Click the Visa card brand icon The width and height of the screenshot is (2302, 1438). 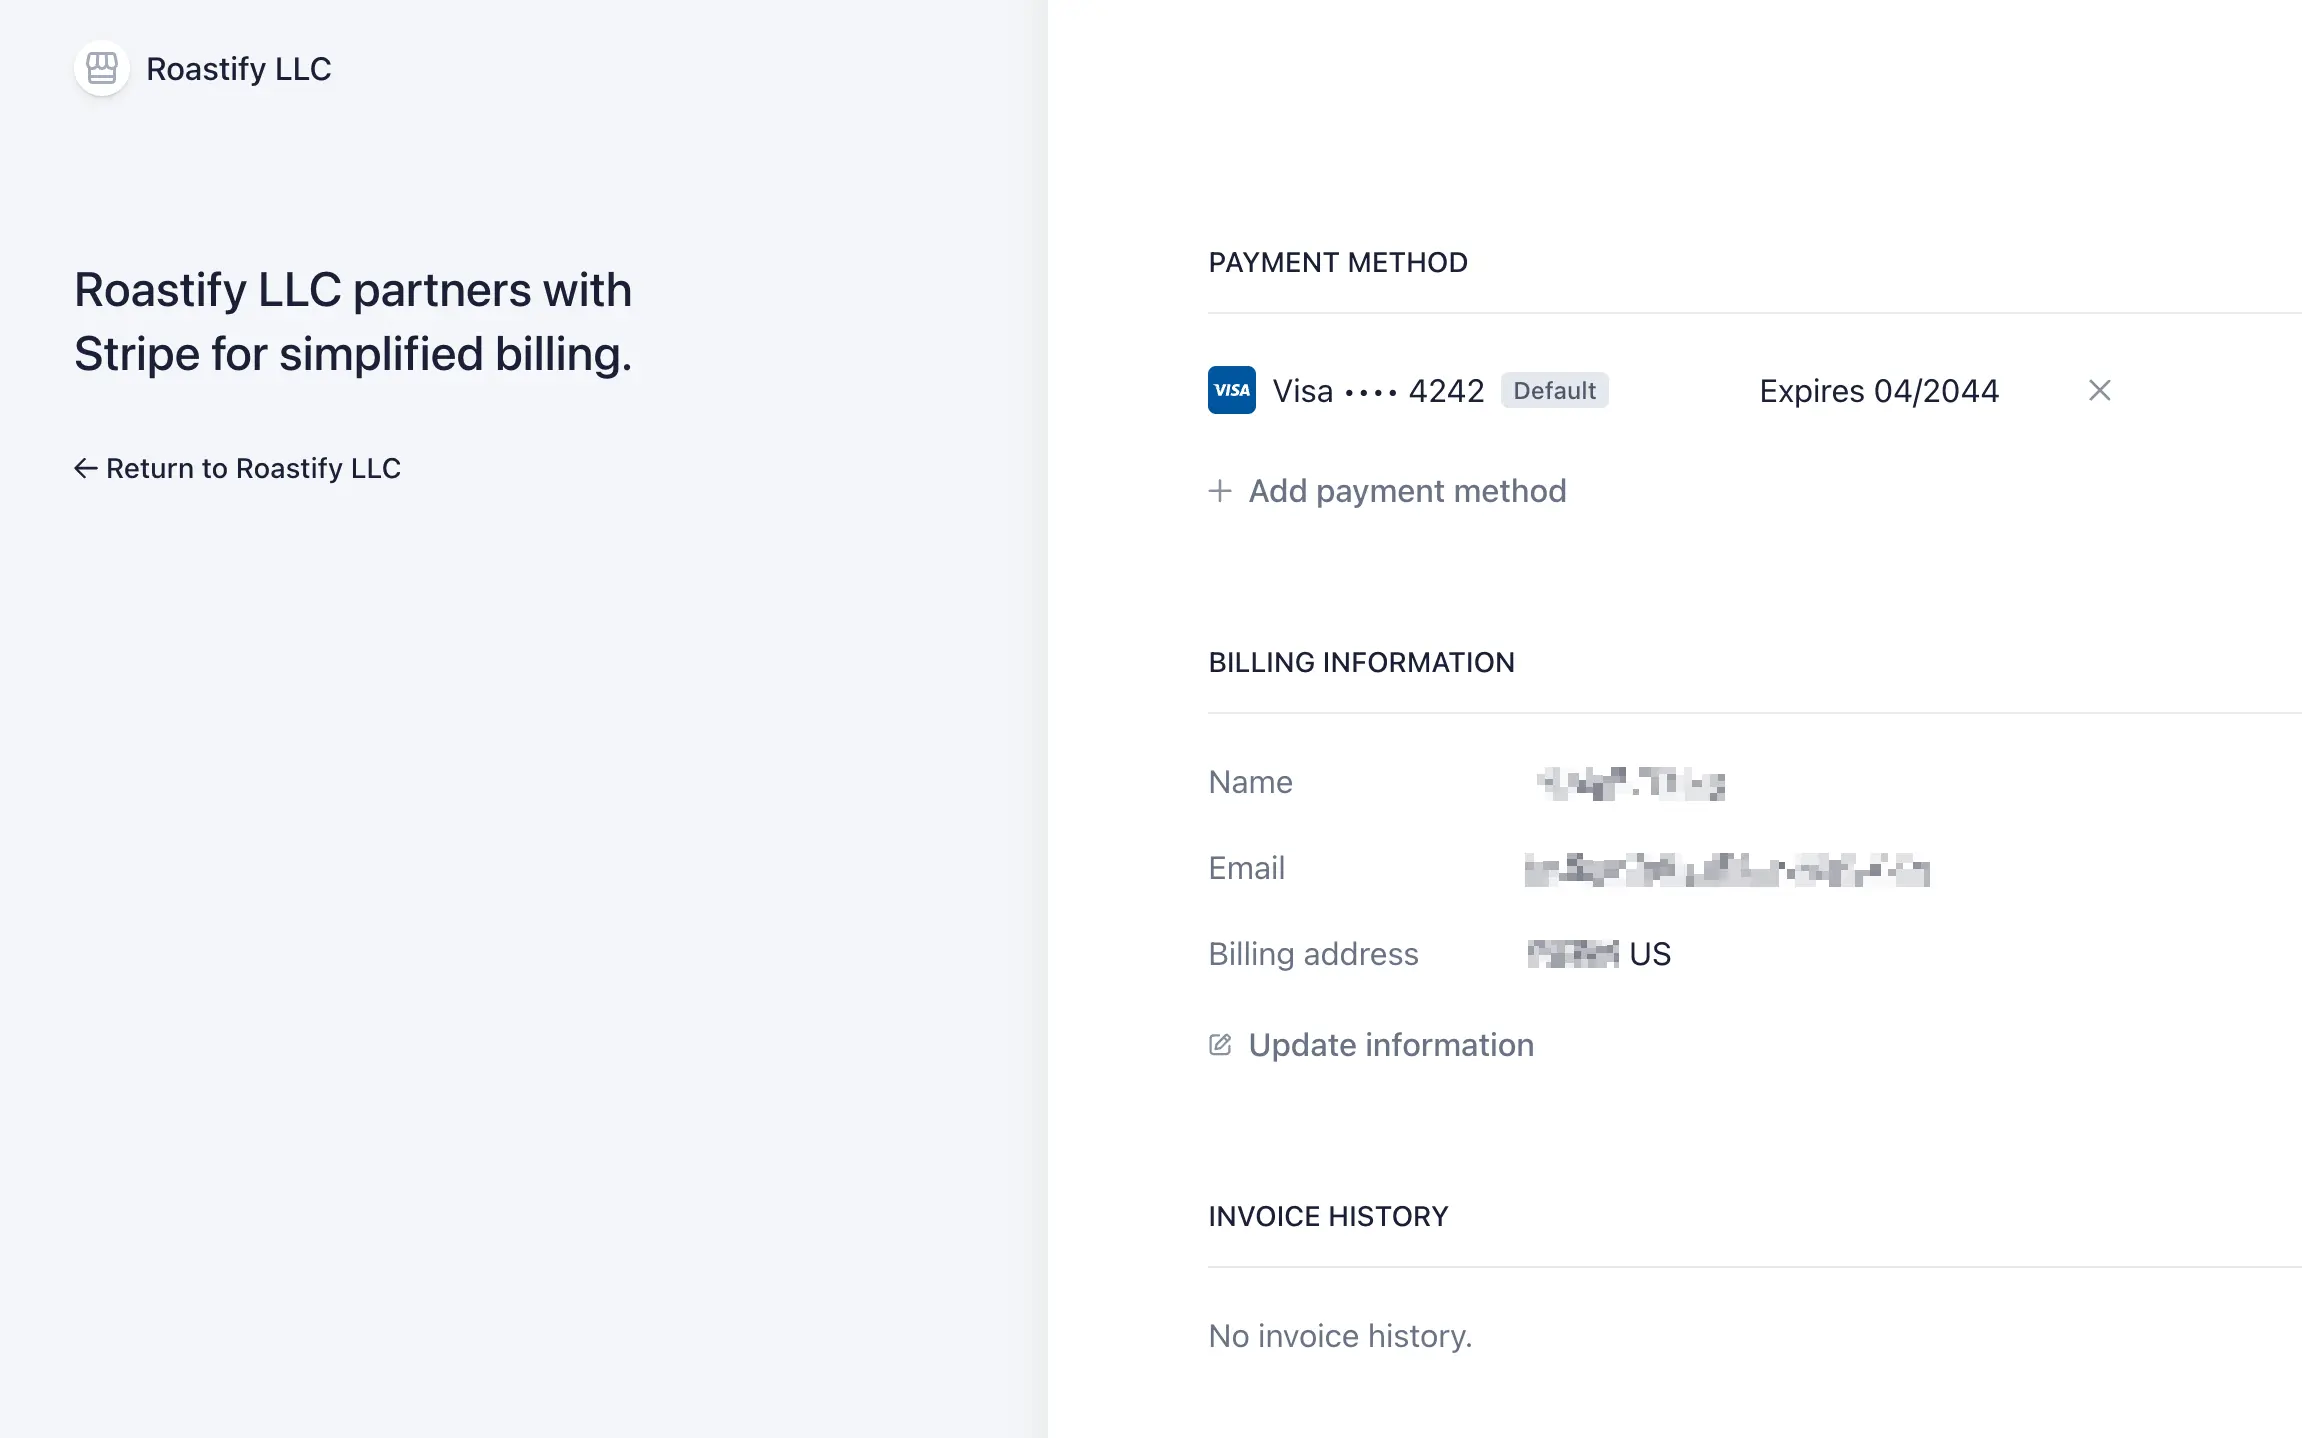[x=1231, y=390]
